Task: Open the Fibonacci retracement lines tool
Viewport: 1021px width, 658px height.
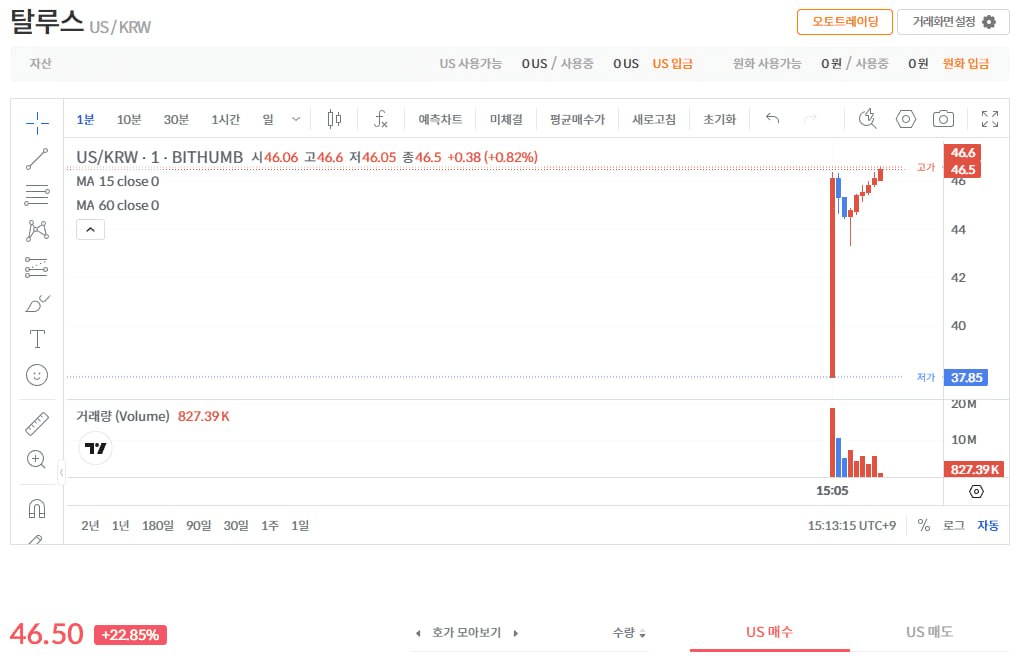Action: (x=37, y=195)
